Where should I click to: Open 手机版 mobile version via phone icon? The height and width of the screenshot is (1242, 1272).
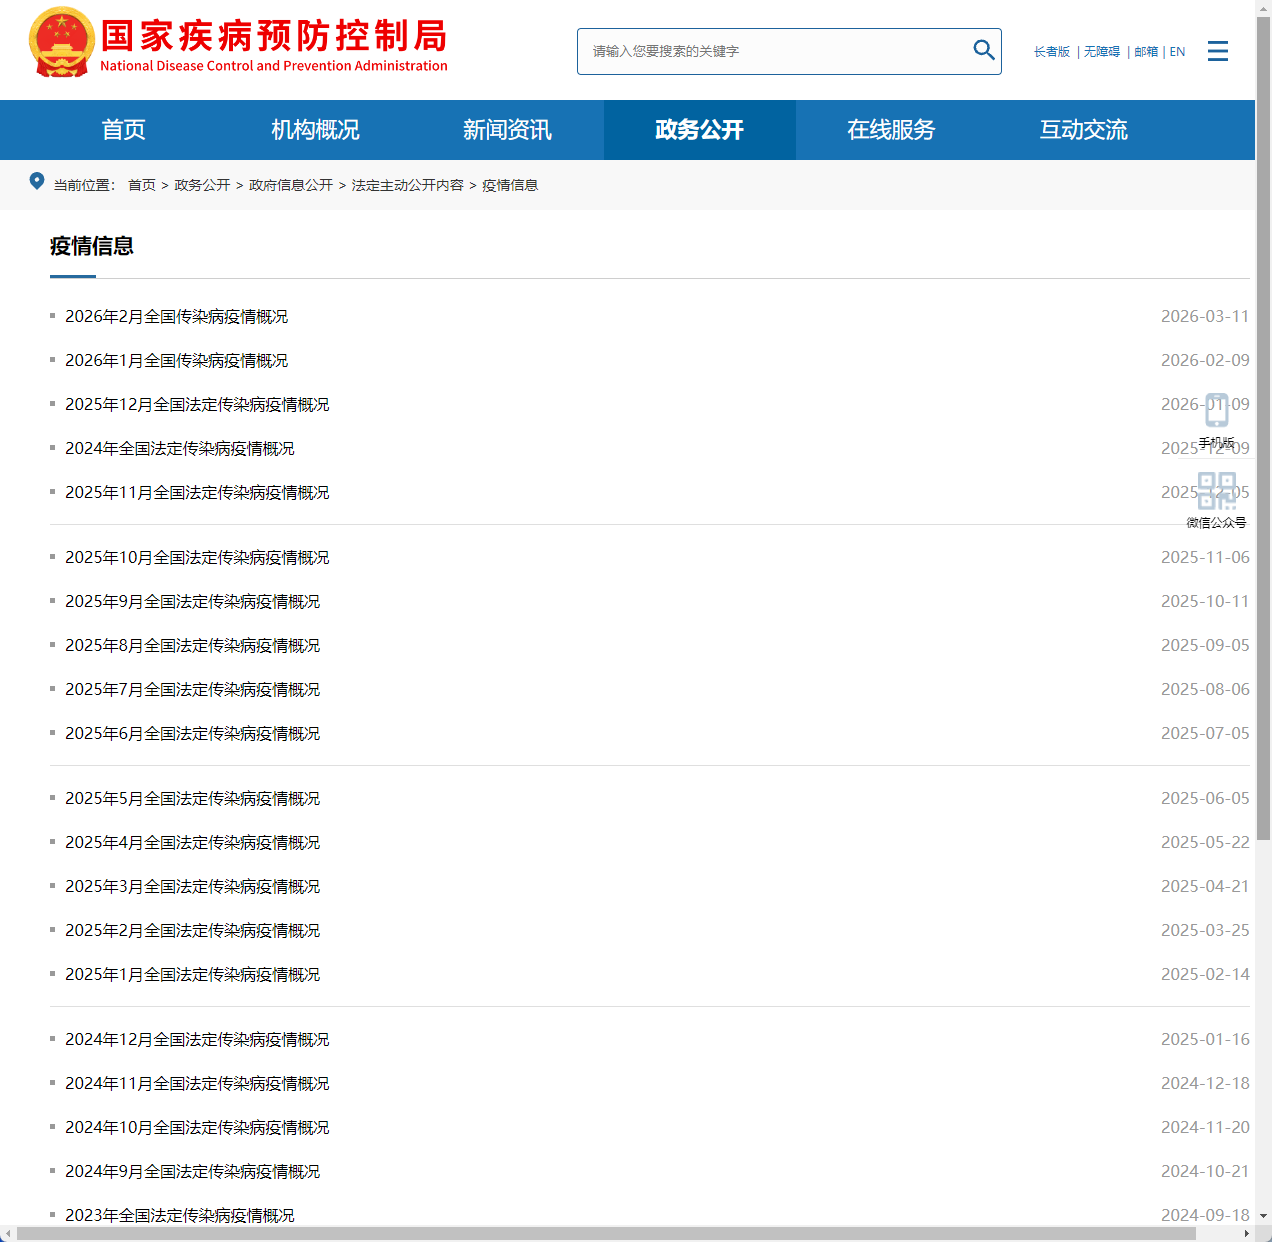pyautogui.click(x=1216, y=410)
